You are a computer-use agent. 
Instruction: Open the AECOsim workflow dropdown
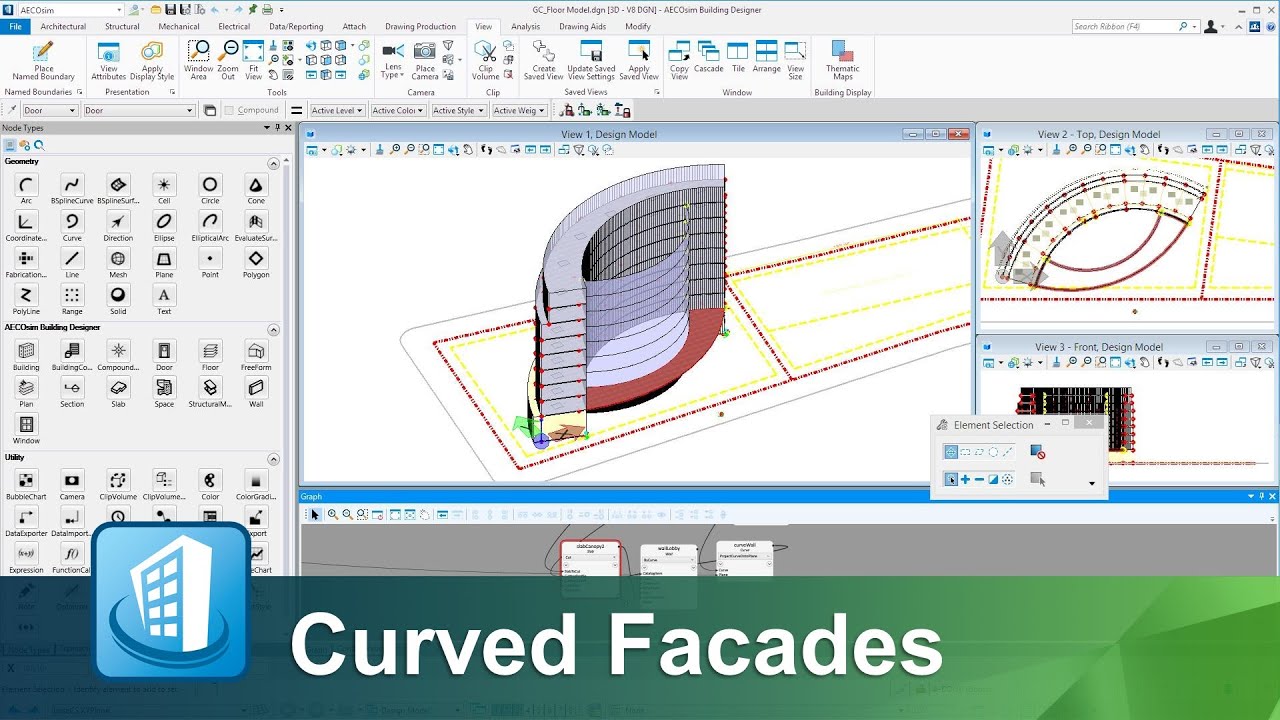pyautogui.click(x=70, y=10)
